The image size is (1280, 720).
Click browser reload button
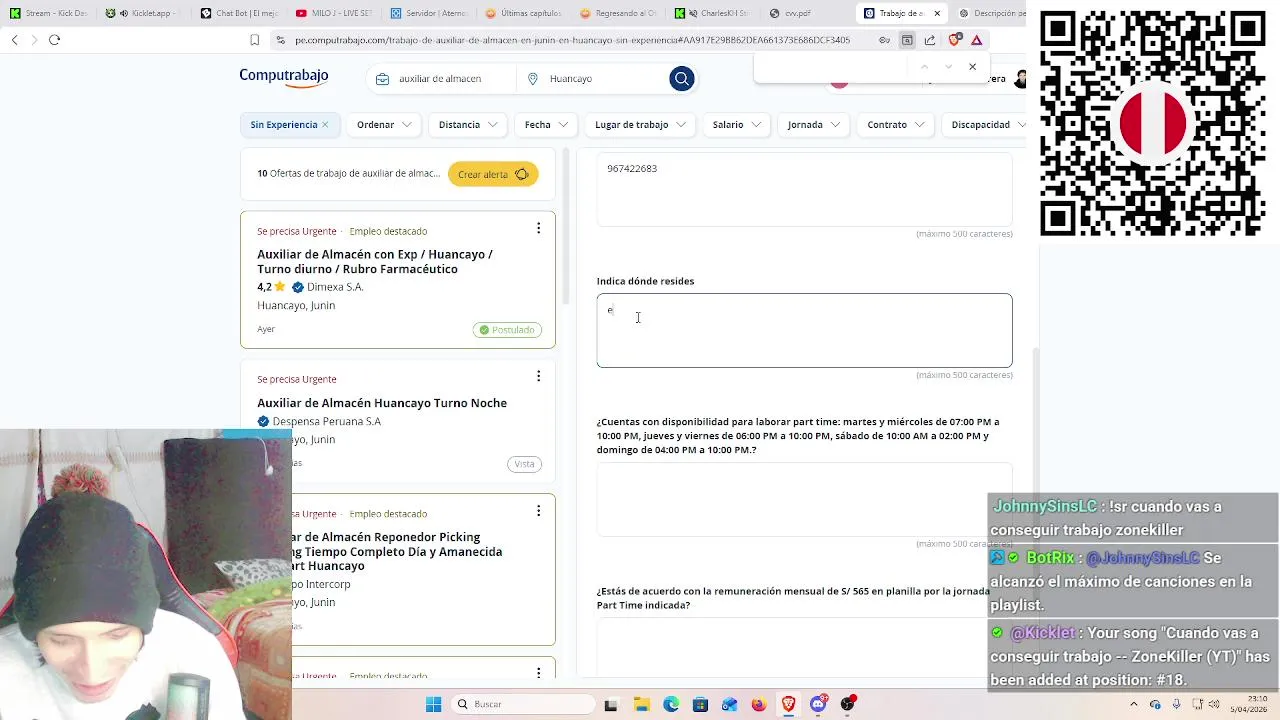54,40
